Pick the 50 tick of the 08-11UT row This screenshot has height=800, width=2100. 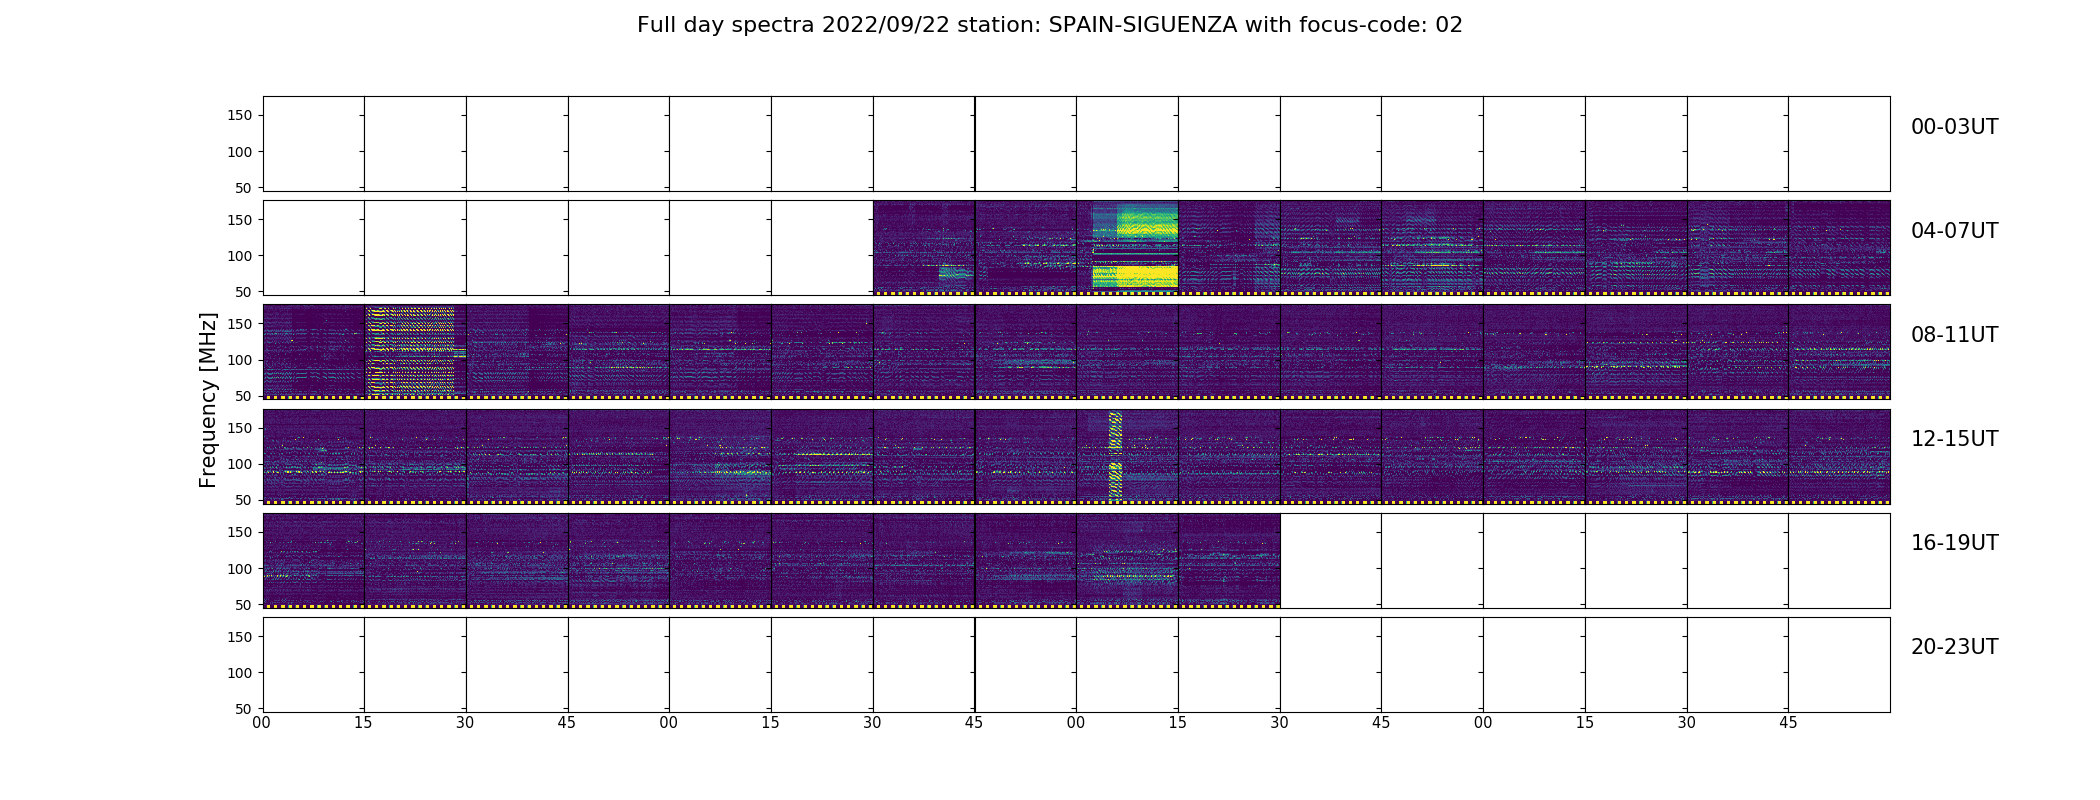coord(244,396)
